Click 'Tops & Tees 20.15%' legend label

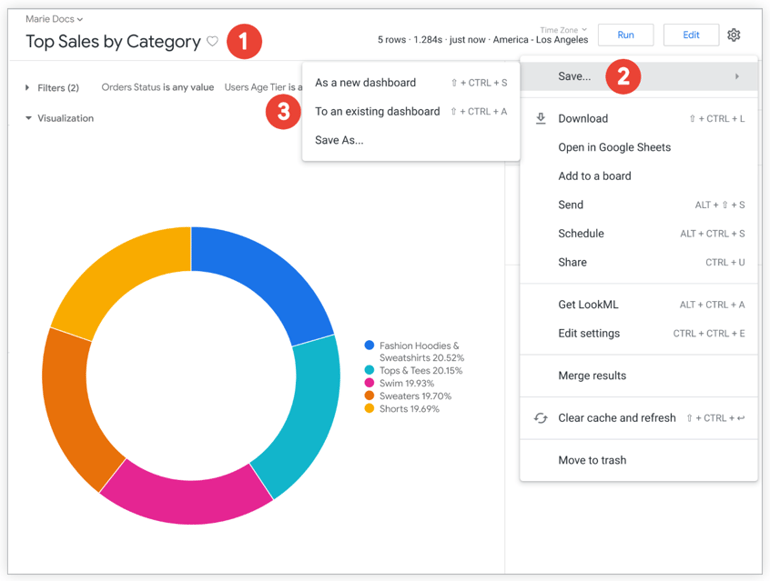pos(421,370)
